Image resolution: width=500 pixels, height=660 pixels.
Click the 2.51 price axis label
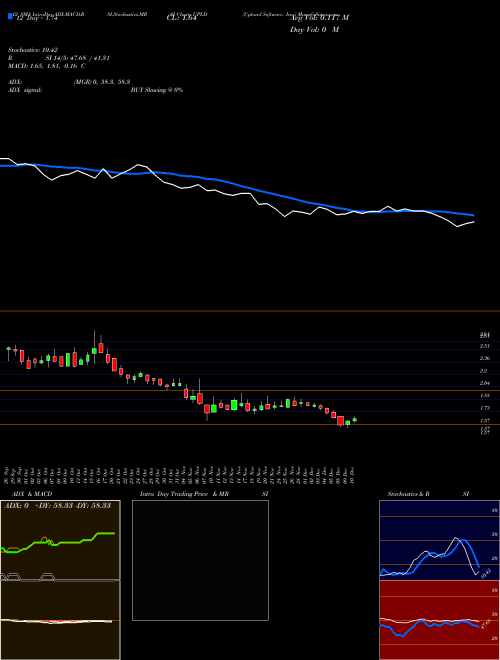coord(485,346)
